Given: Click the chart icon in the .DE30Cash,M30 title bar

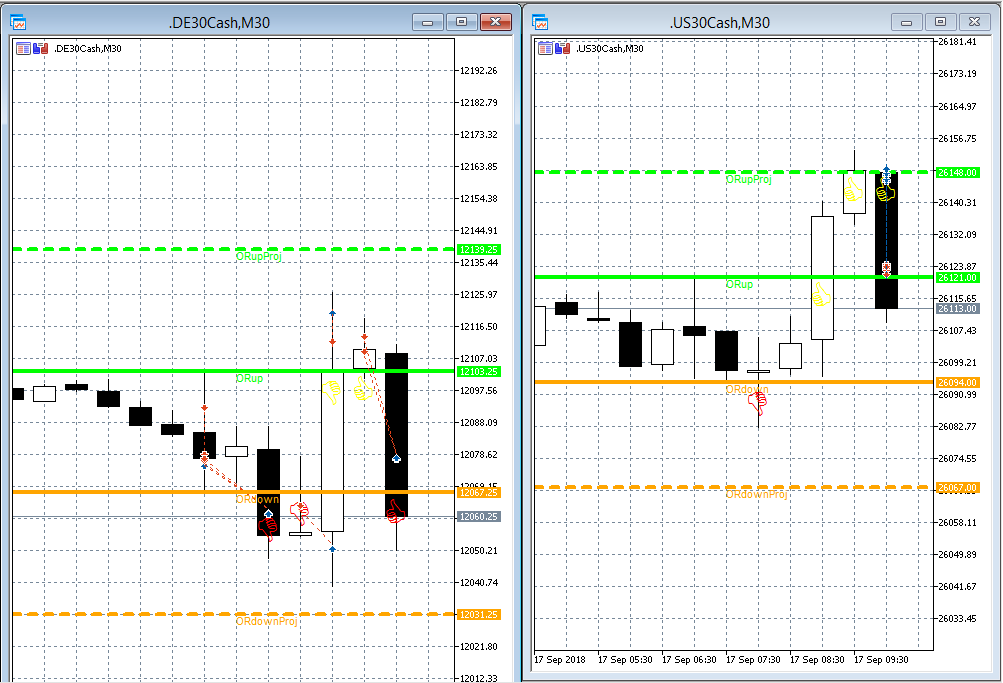Looking at the screenshot, I should coord(19,22).
